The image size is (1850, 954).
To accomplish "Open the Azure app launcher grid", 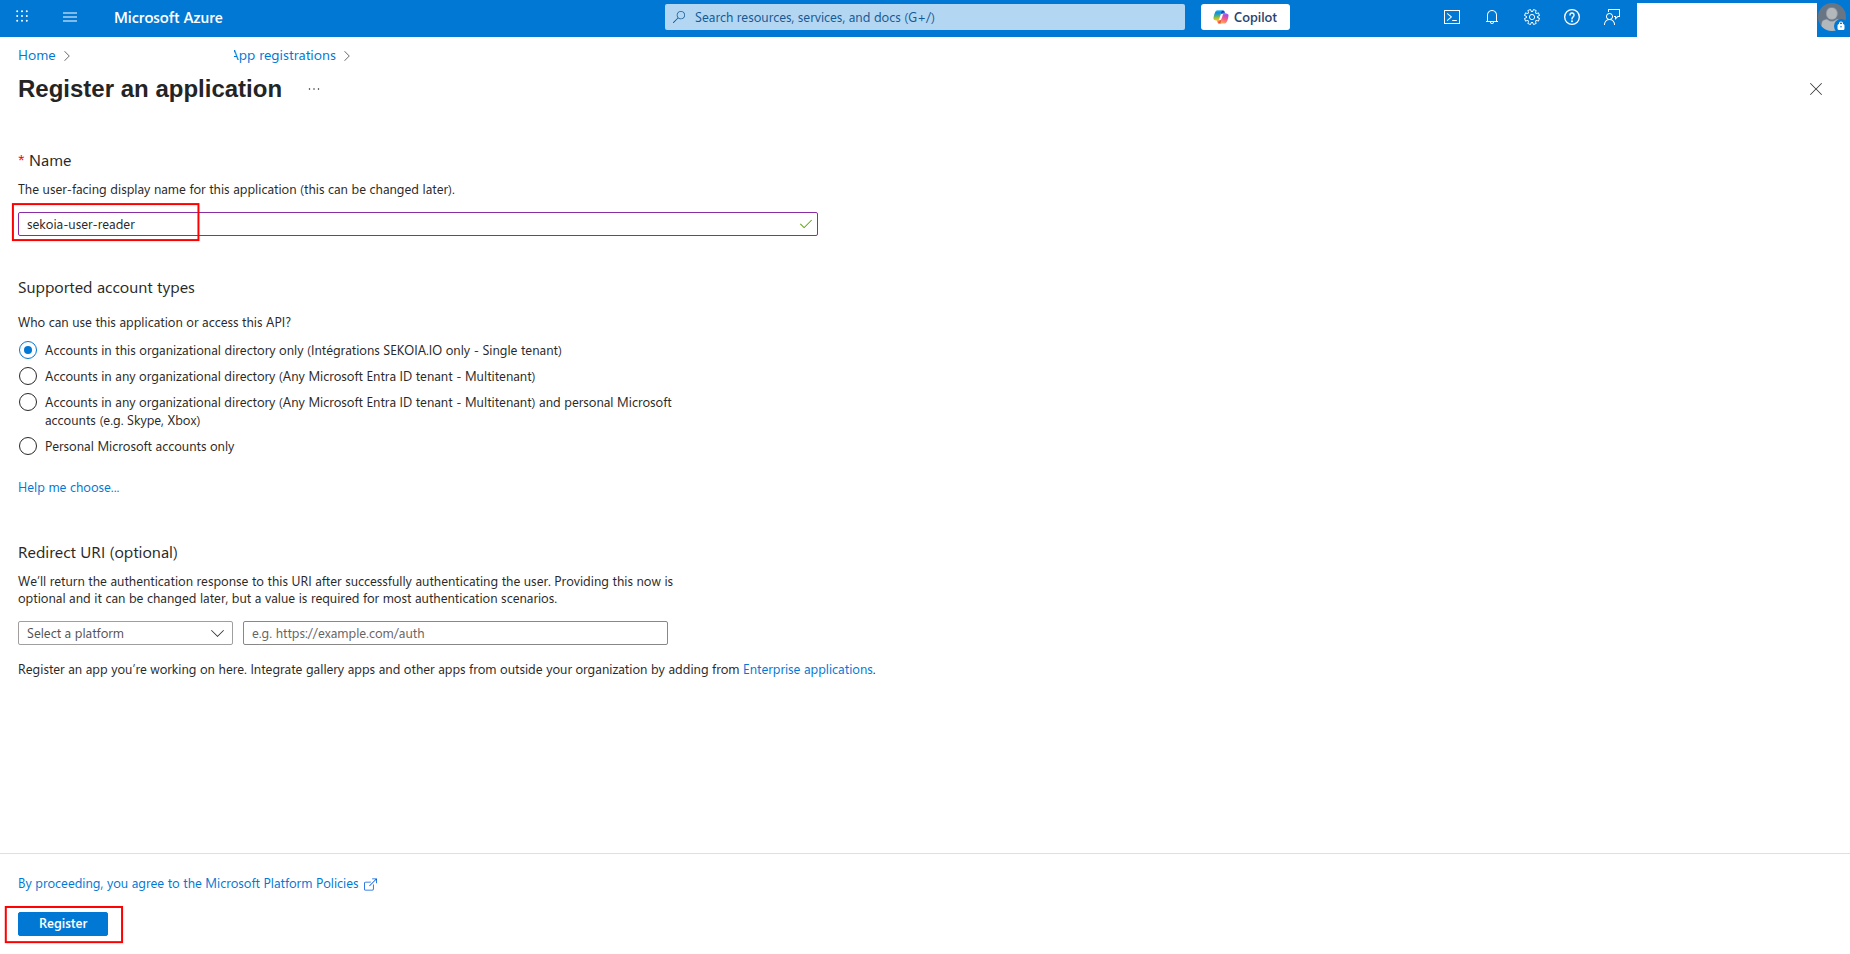I will pyautogui.click(x=21, y=16).
